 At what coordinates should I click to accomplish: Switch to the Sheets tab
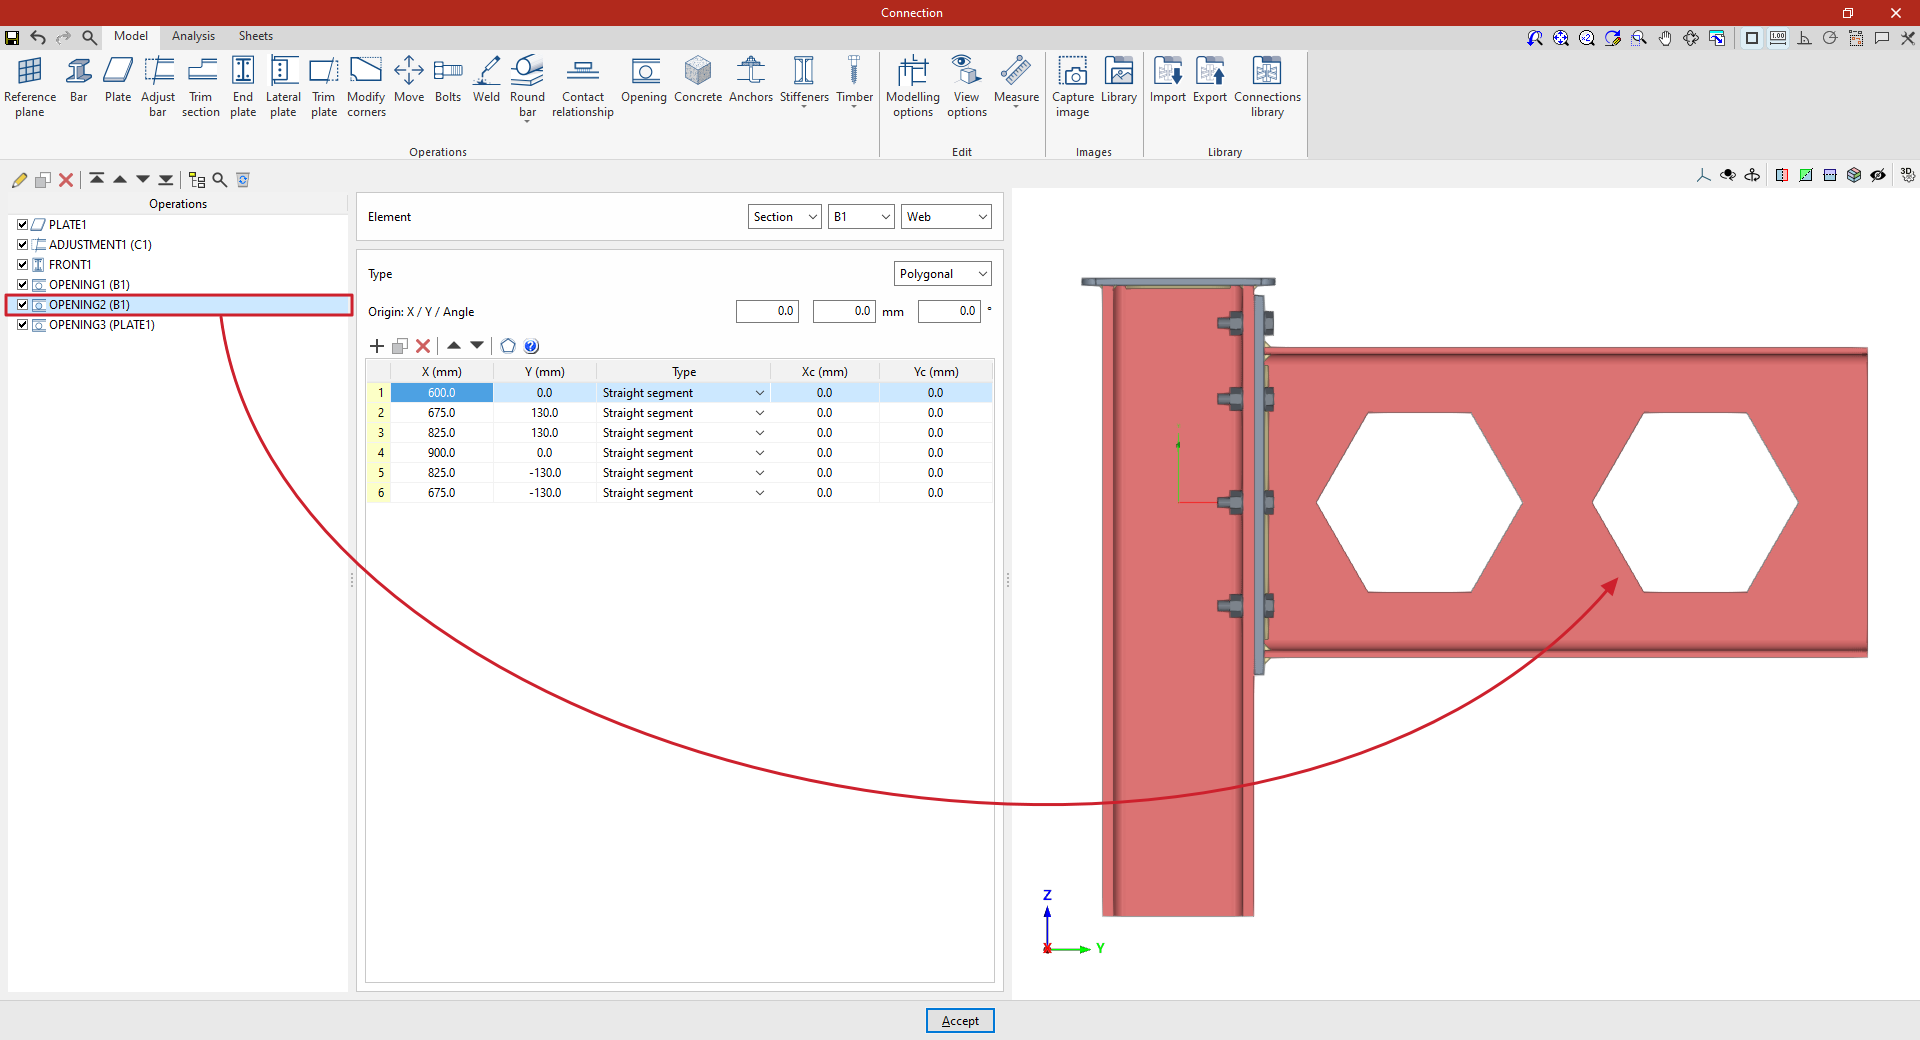pyautogui.click(x=255, y=36)
